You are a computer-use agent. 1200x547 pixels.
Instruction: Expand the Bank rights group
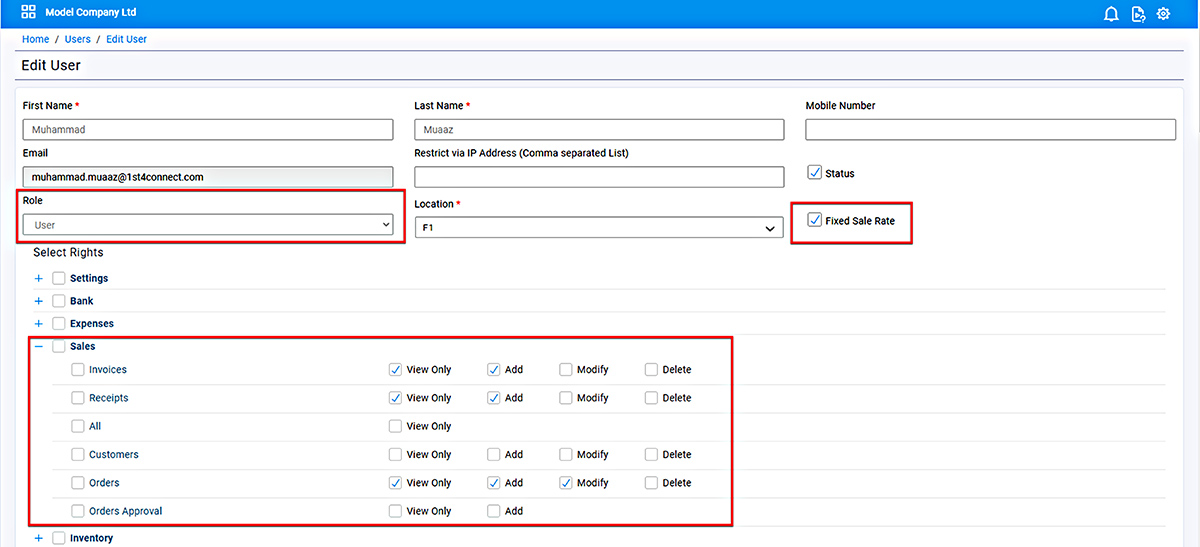[39, 301]
